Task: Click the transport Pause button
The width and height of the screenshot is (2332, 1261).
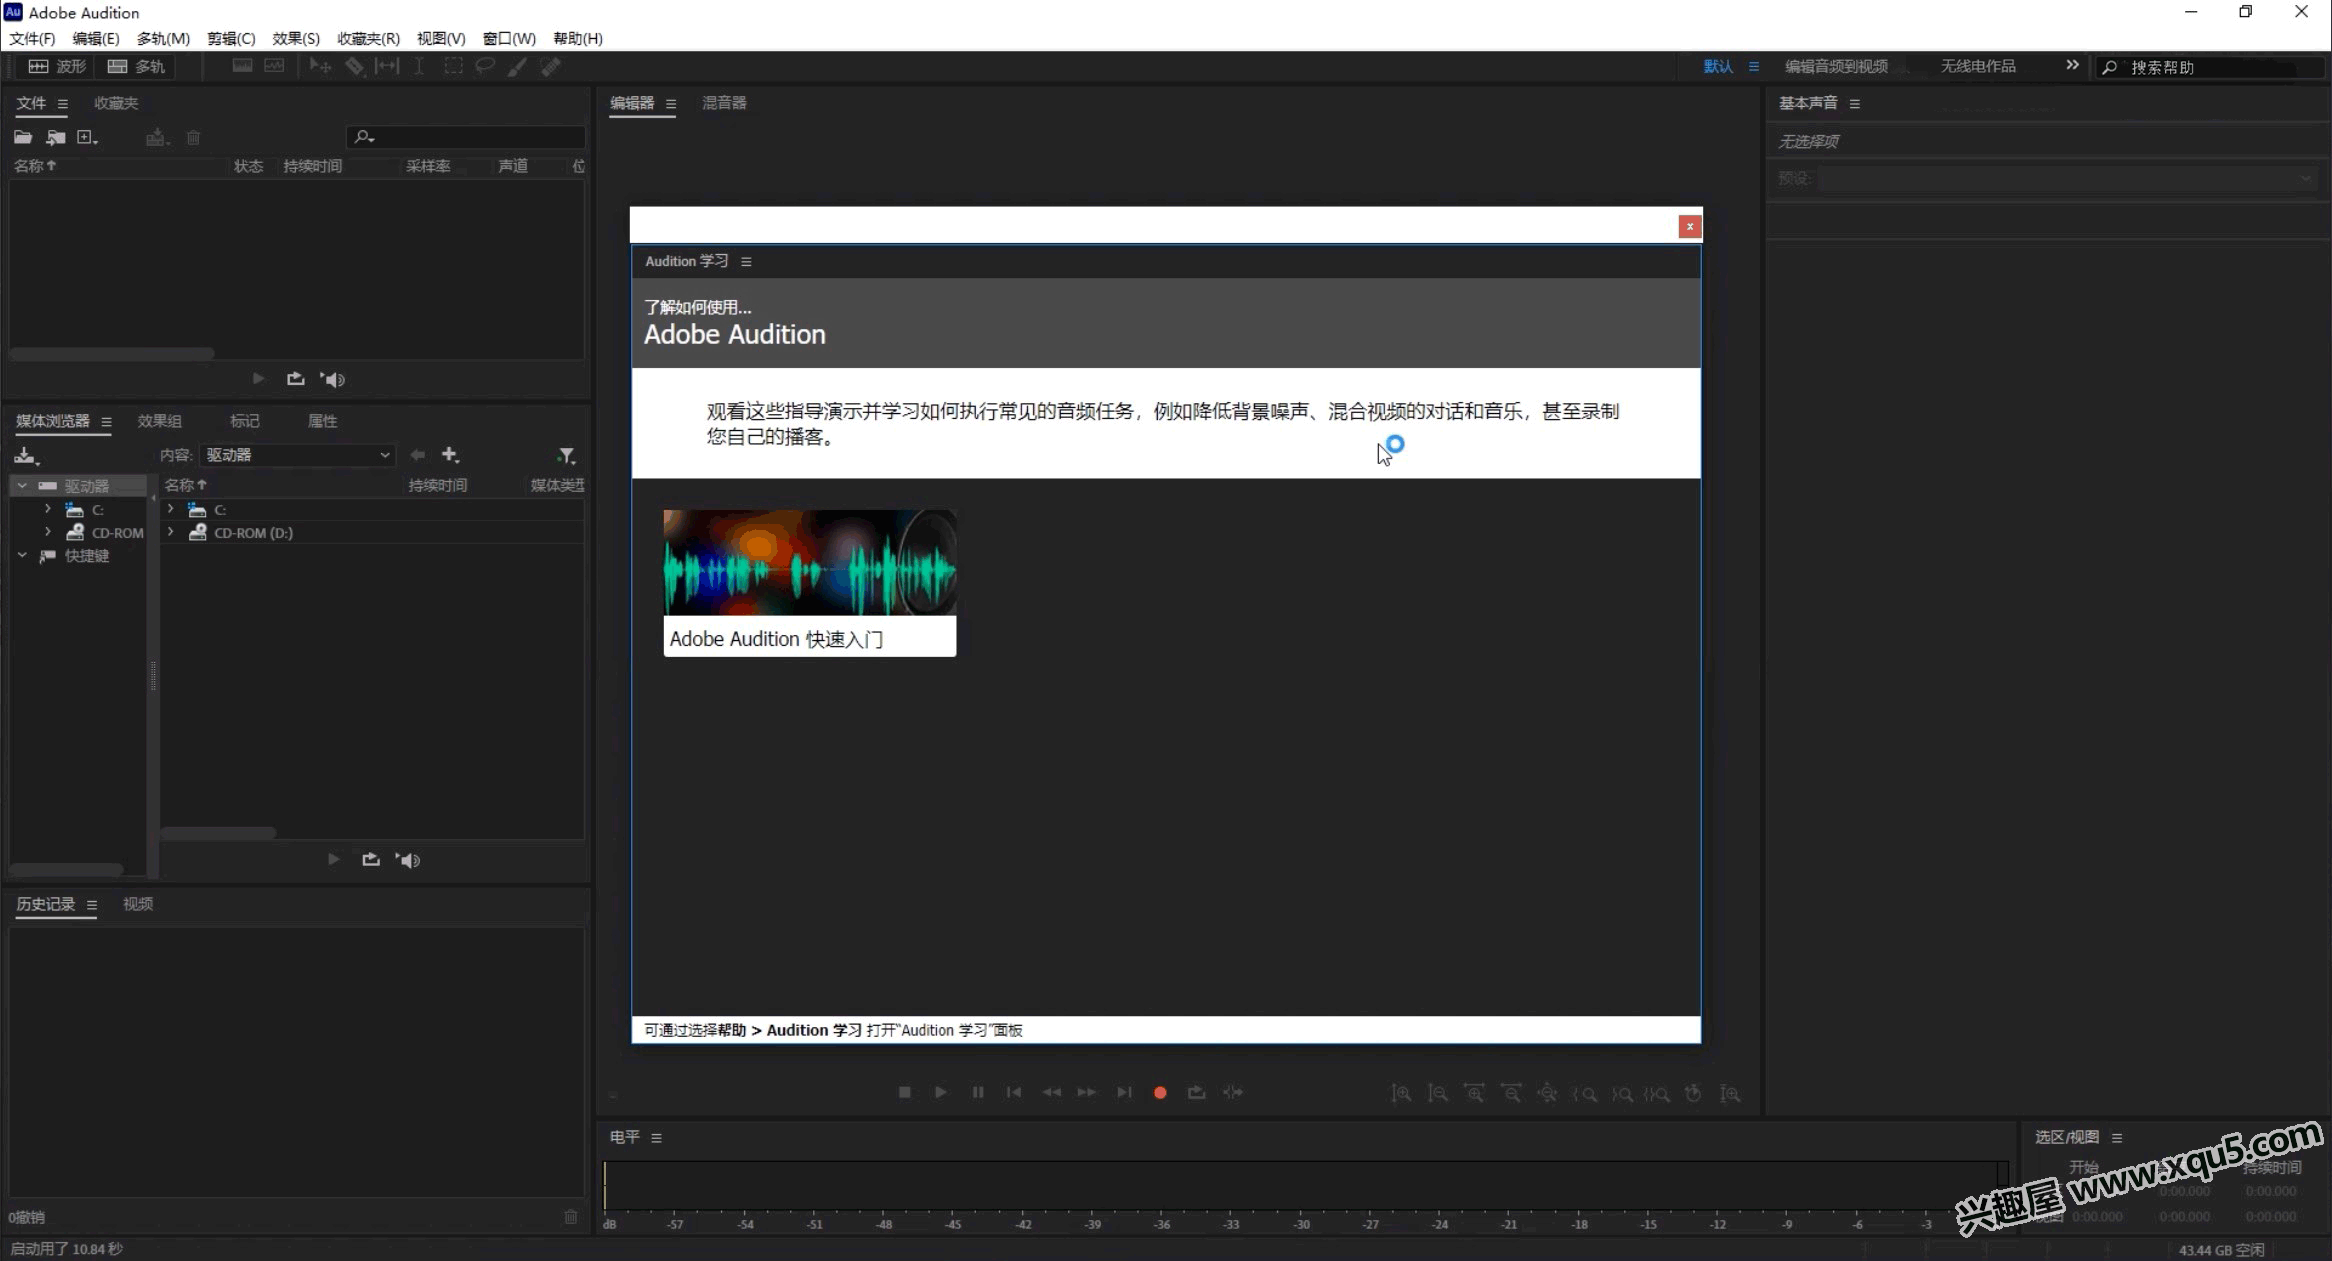Action: [977, 1092]
